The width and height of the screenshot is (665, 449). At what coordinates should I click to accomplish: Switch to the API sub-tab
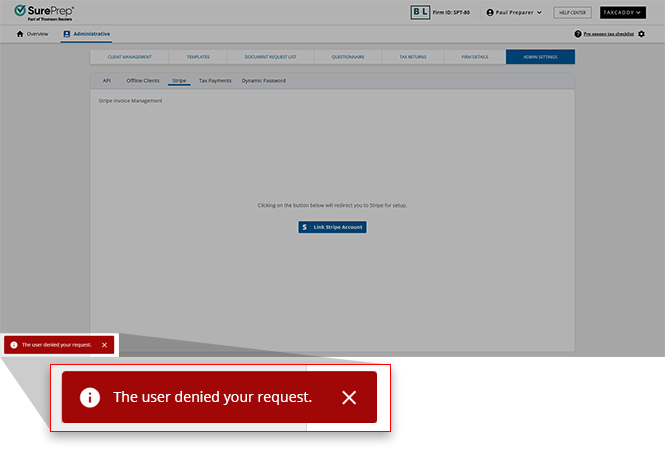click(x=107, y=81)
